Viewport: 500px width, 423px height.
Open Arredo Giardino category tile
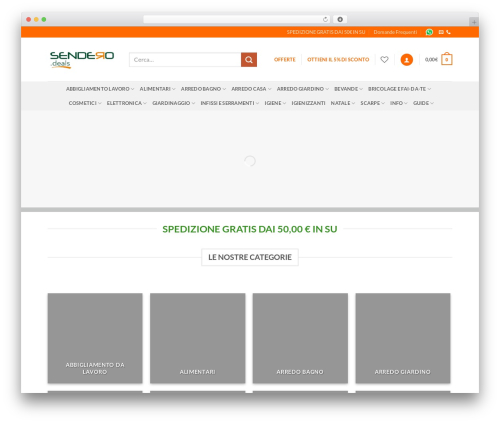pos(403,338)
